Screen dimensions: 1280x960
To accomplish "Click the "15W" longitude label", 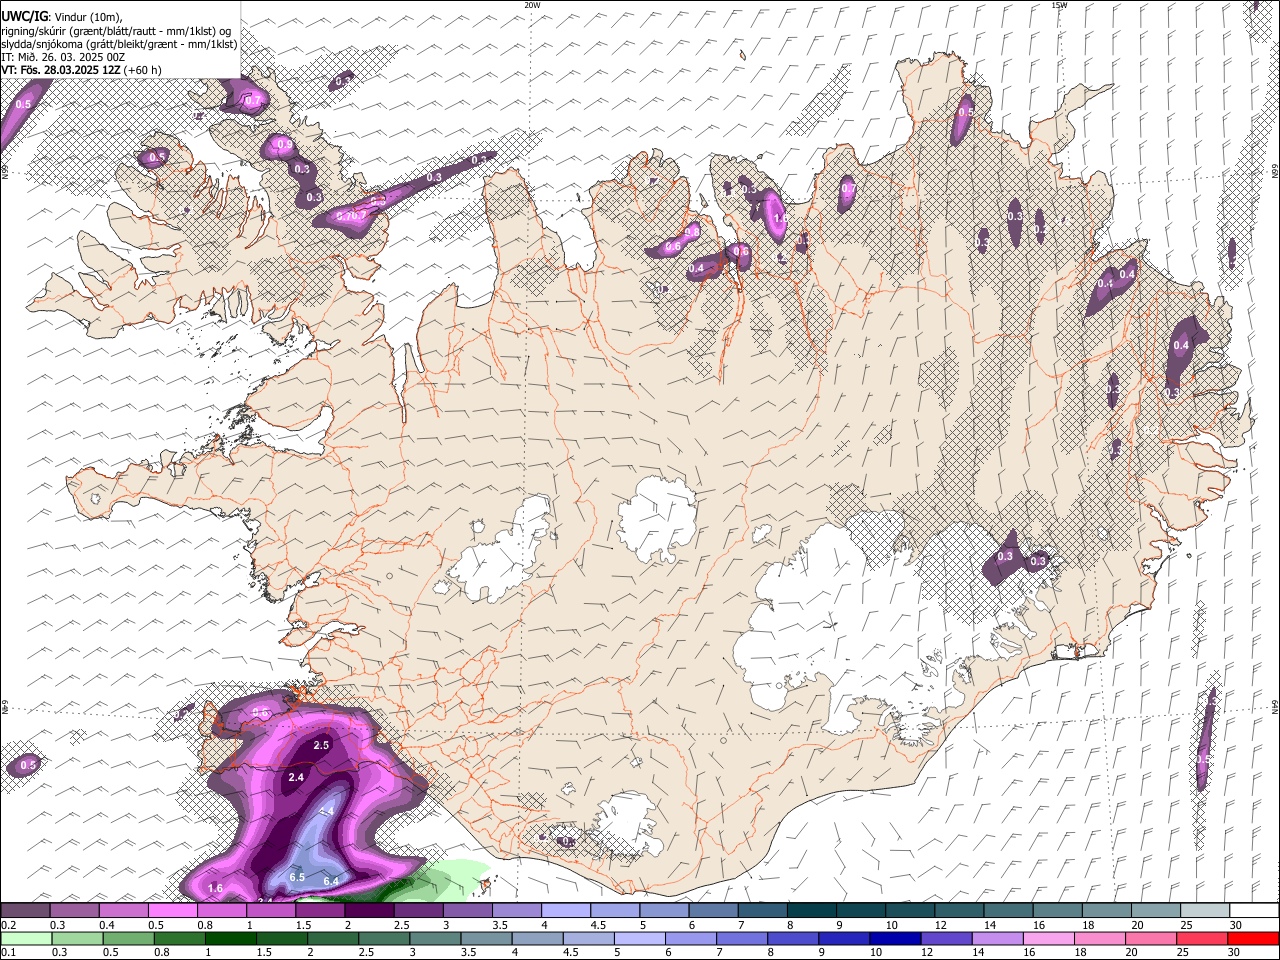I will [x=1059, y=5].
